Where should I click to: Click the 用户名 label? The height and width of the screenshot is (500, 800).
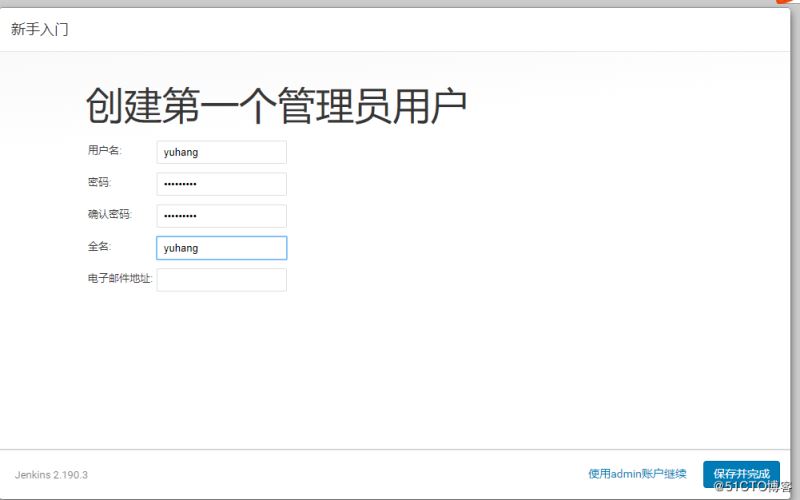click(105, 150)
